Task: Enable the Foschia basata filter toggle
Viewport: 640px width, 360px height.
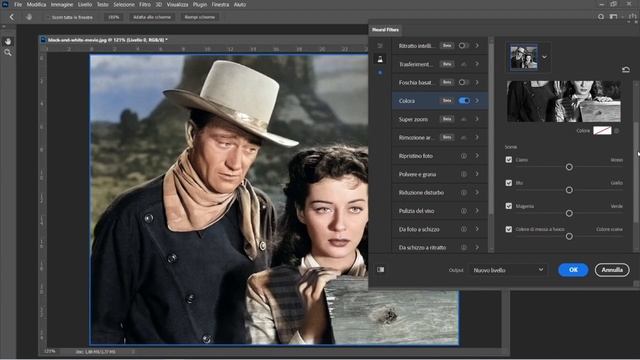Action: 463,82
